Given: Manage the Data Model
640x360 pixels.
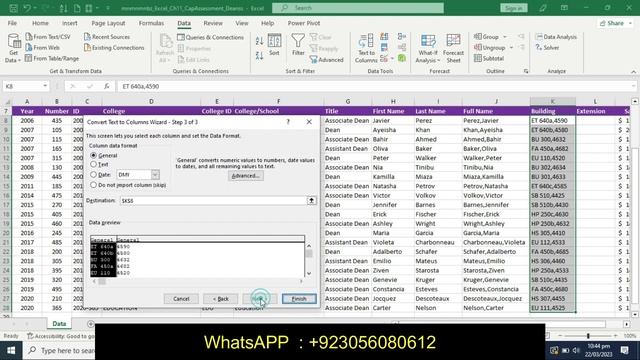Looking at the screenshot, I should click(402, 58).
